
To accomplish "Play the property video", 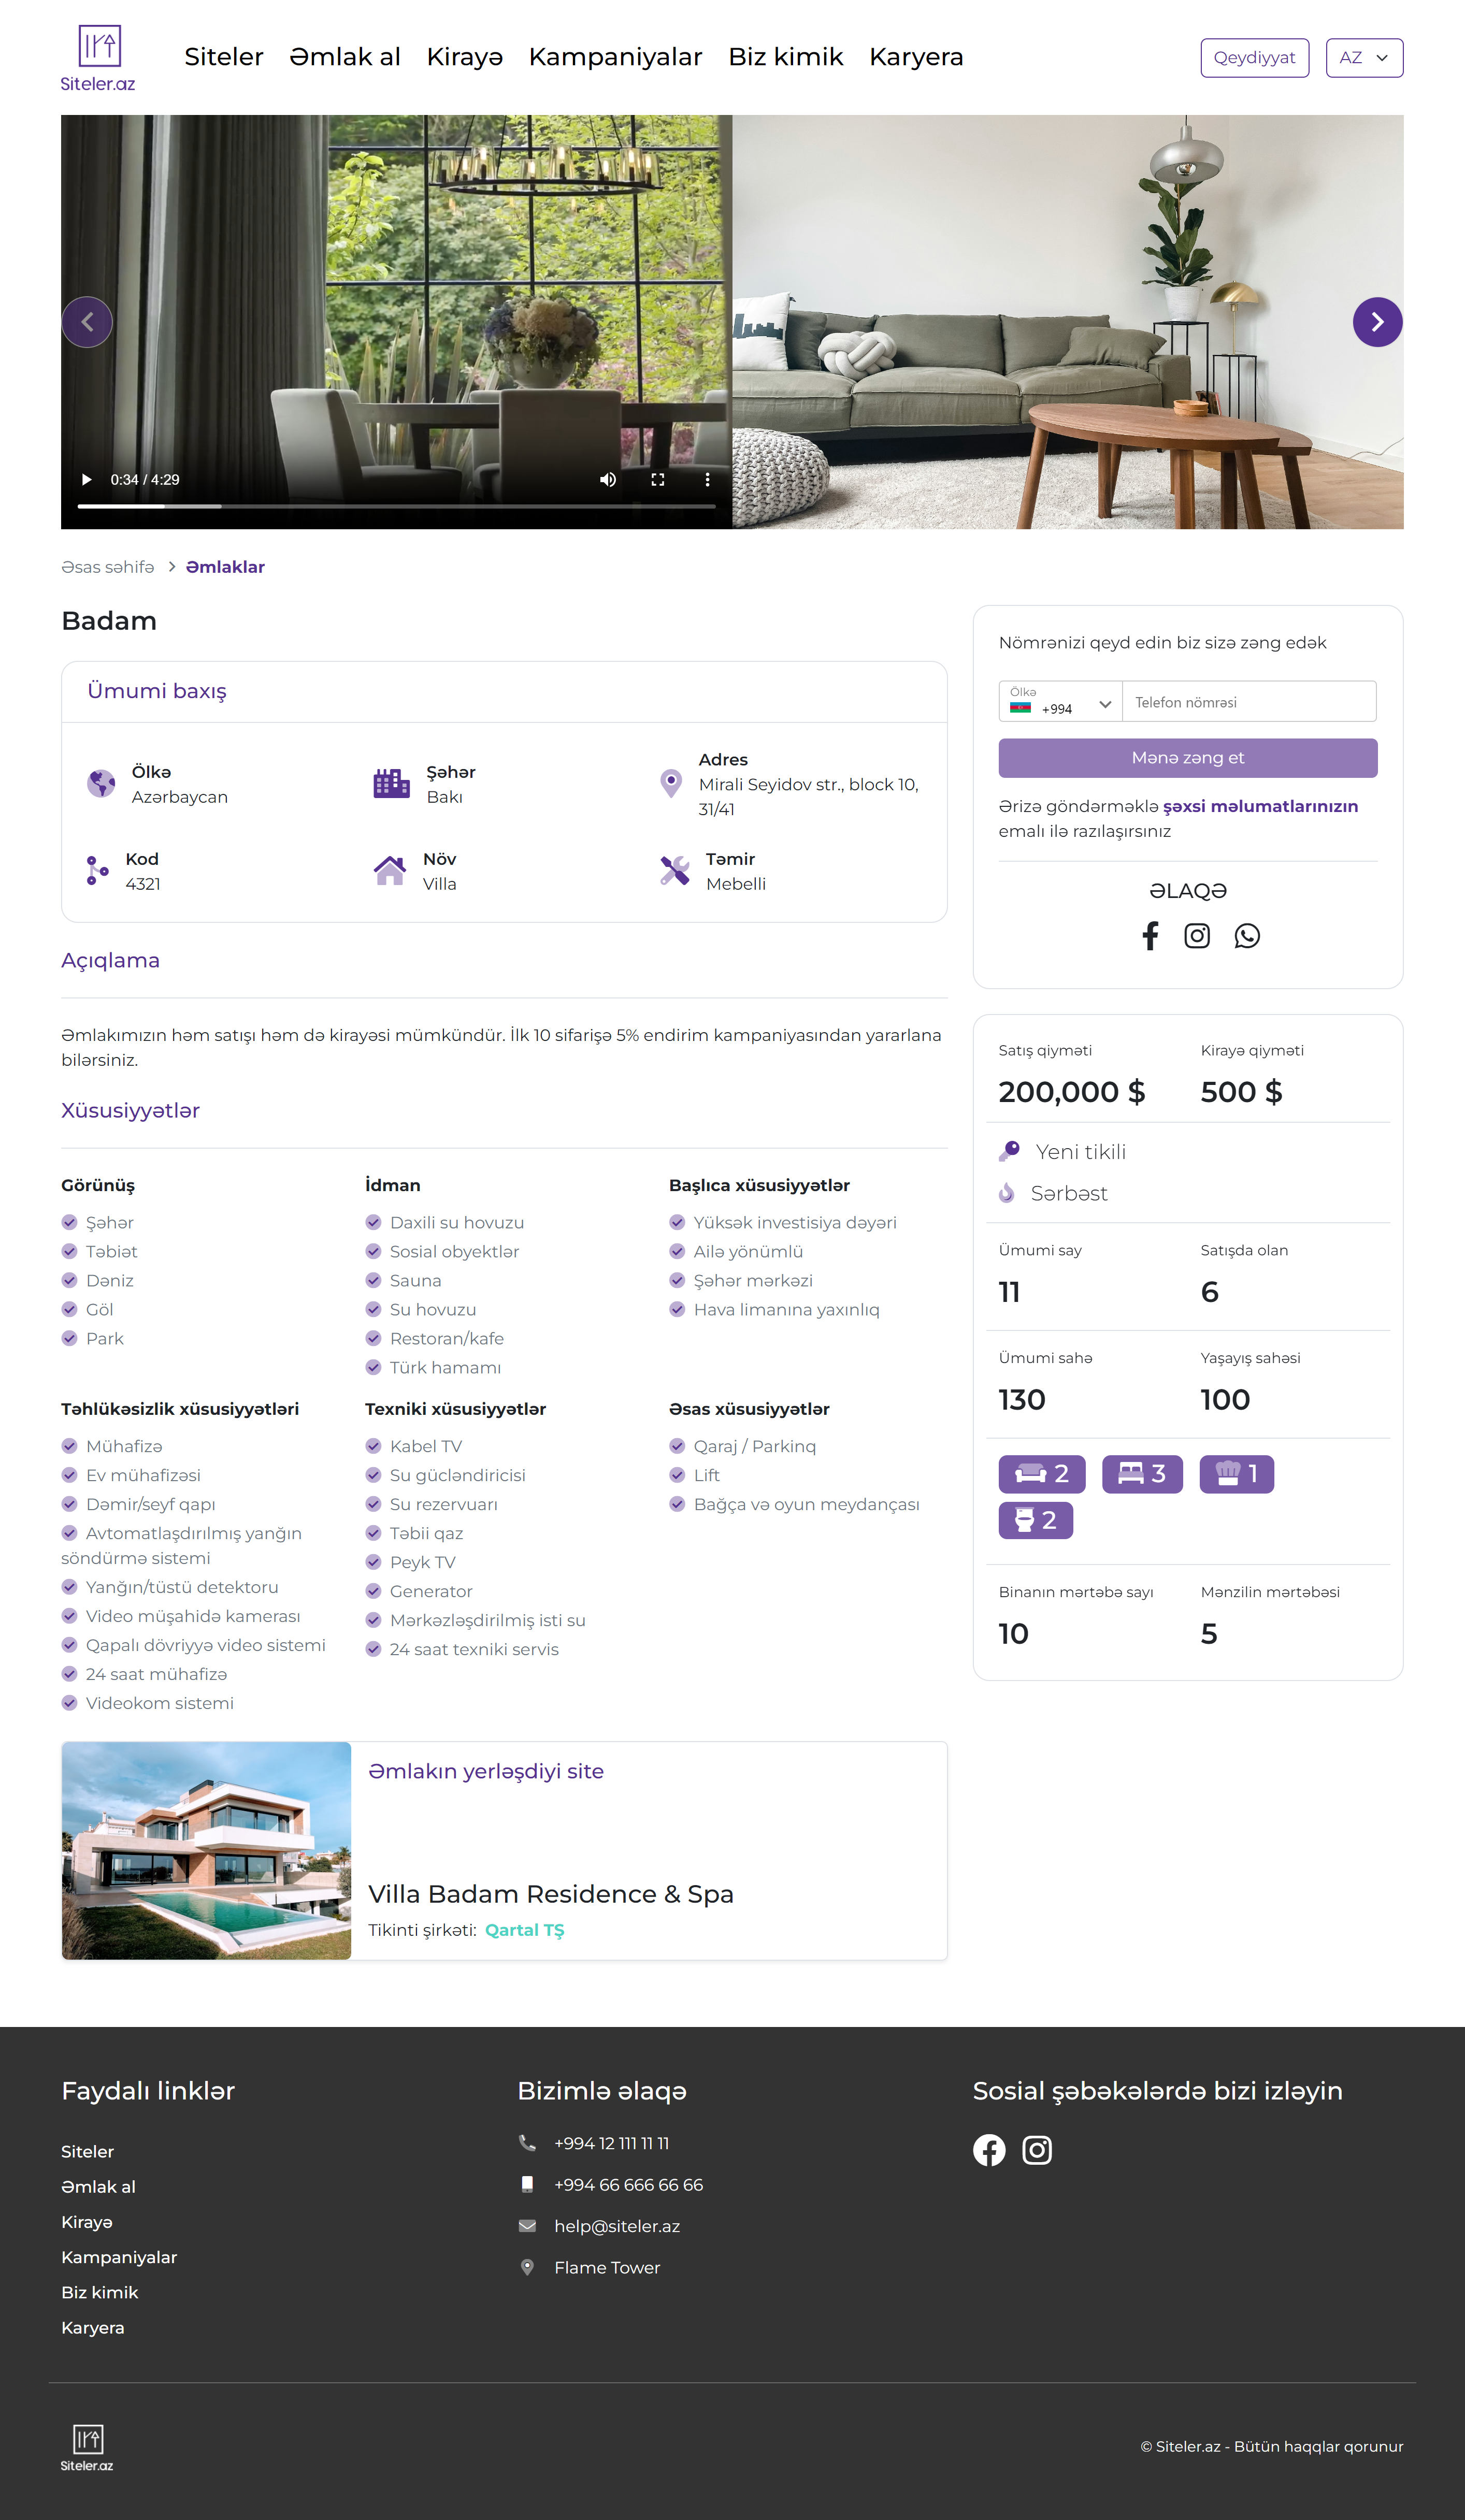I will coord(86,480).
